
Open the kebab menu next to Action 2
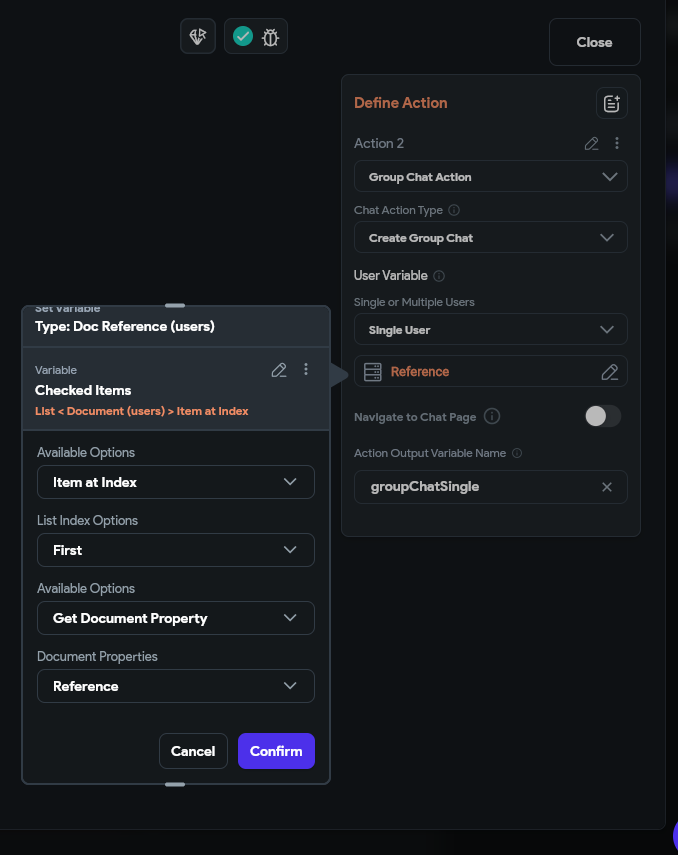[617, 144]
